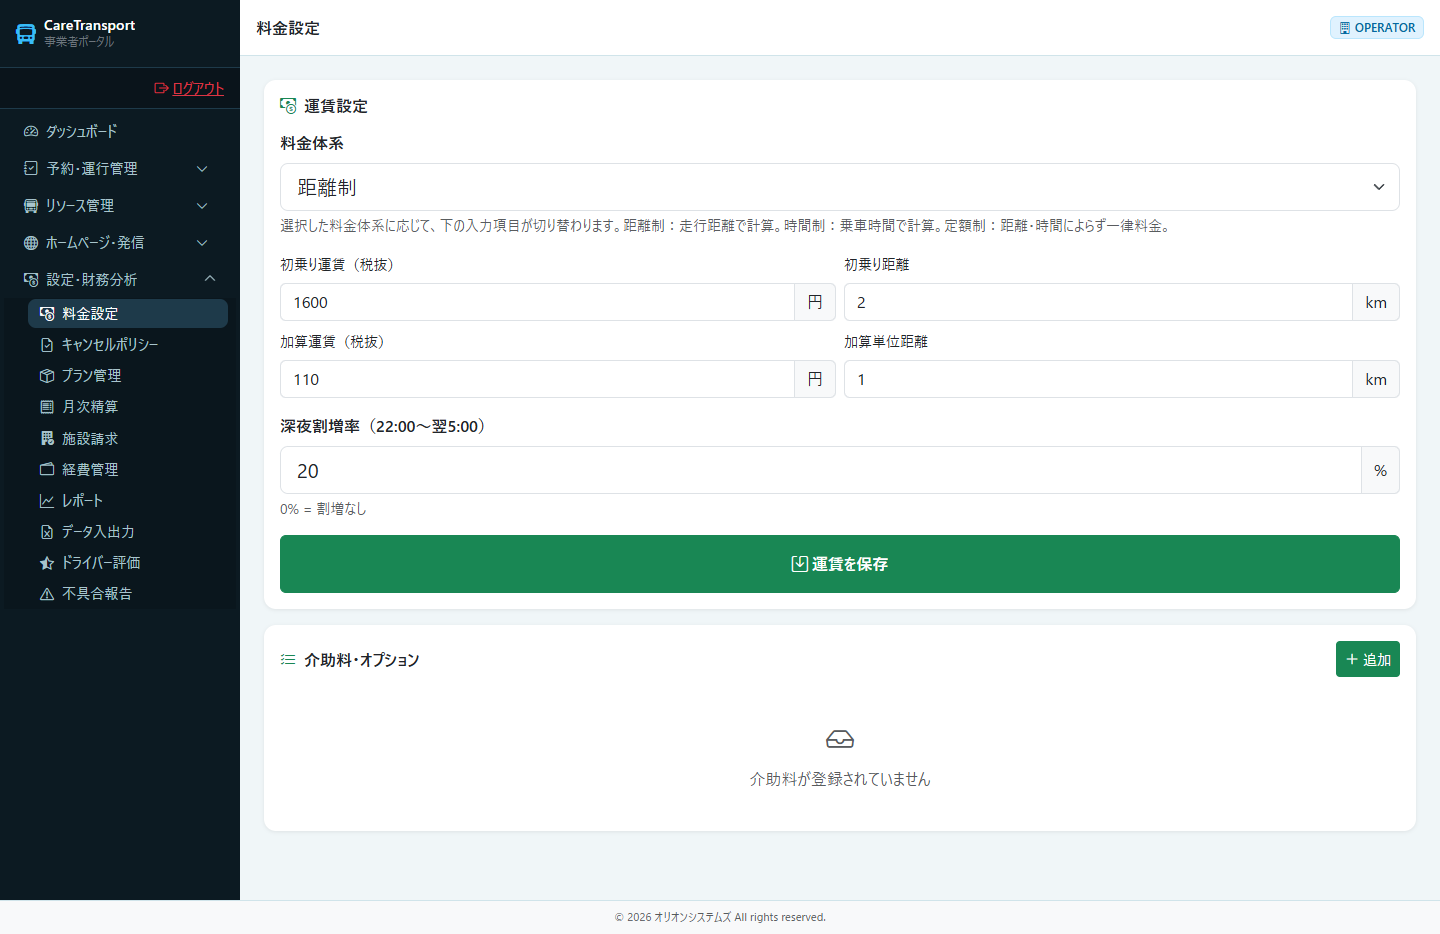Viewport: 1440px width, 934px height.
Task: Open 経費管理 from the sidebar
Action: click(x=128, y=470)
